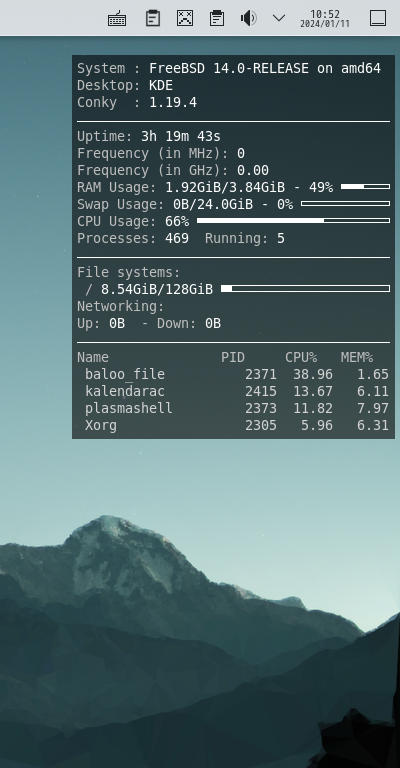The height and width of the screenshot is (768, 400).
Task: Expand hidden system tray icons arrow
Action: pos(279,18)
